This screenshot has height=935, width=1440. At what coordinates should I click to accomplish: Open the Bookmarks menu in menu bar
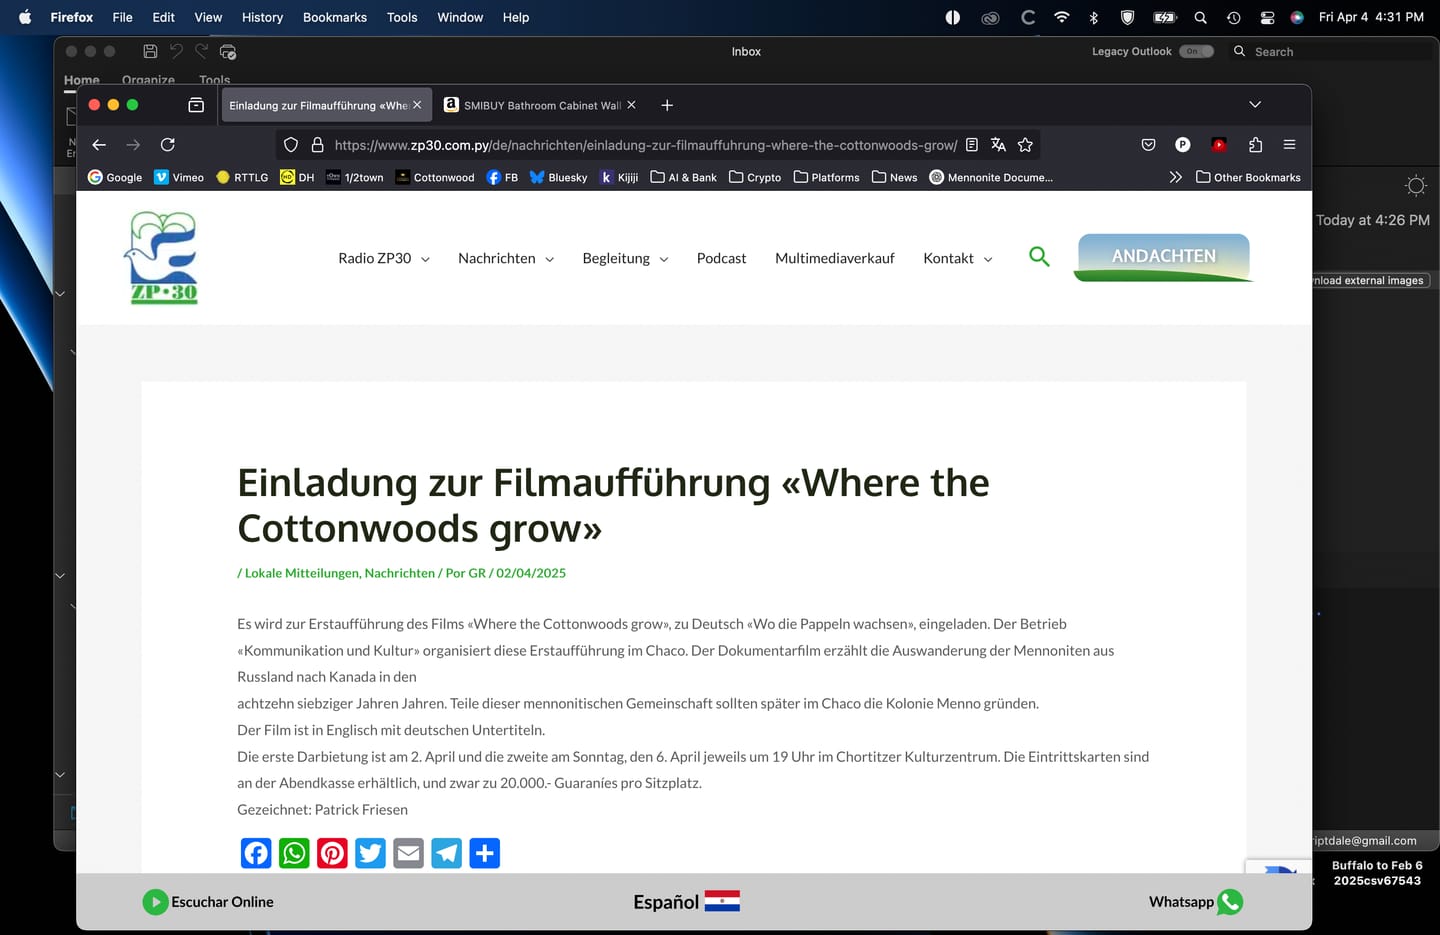[x=335, y=17]
